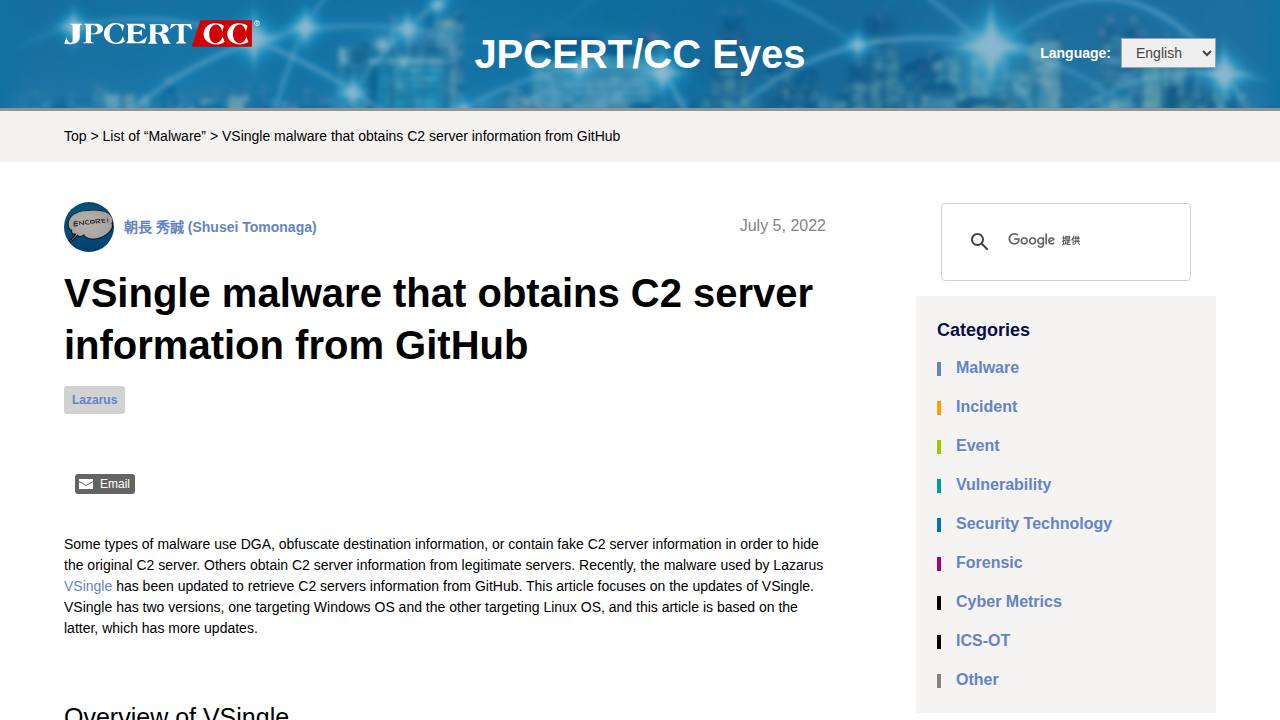Open author Shusei Tomonaga's profile link
The width and height of the screenshot is (1280, 720).
(220, 227)
